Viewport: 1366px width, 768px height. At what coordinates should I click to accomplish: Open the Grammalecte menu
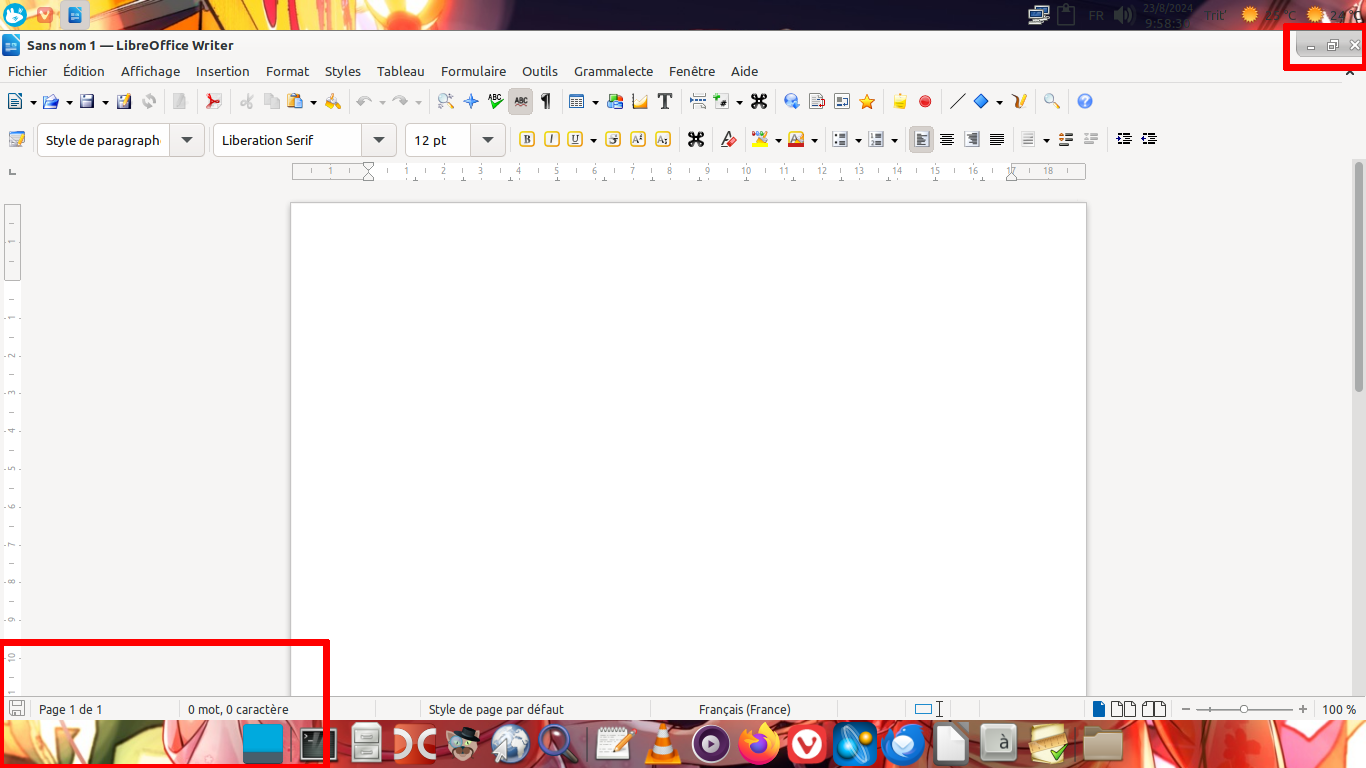click(613, 71)
